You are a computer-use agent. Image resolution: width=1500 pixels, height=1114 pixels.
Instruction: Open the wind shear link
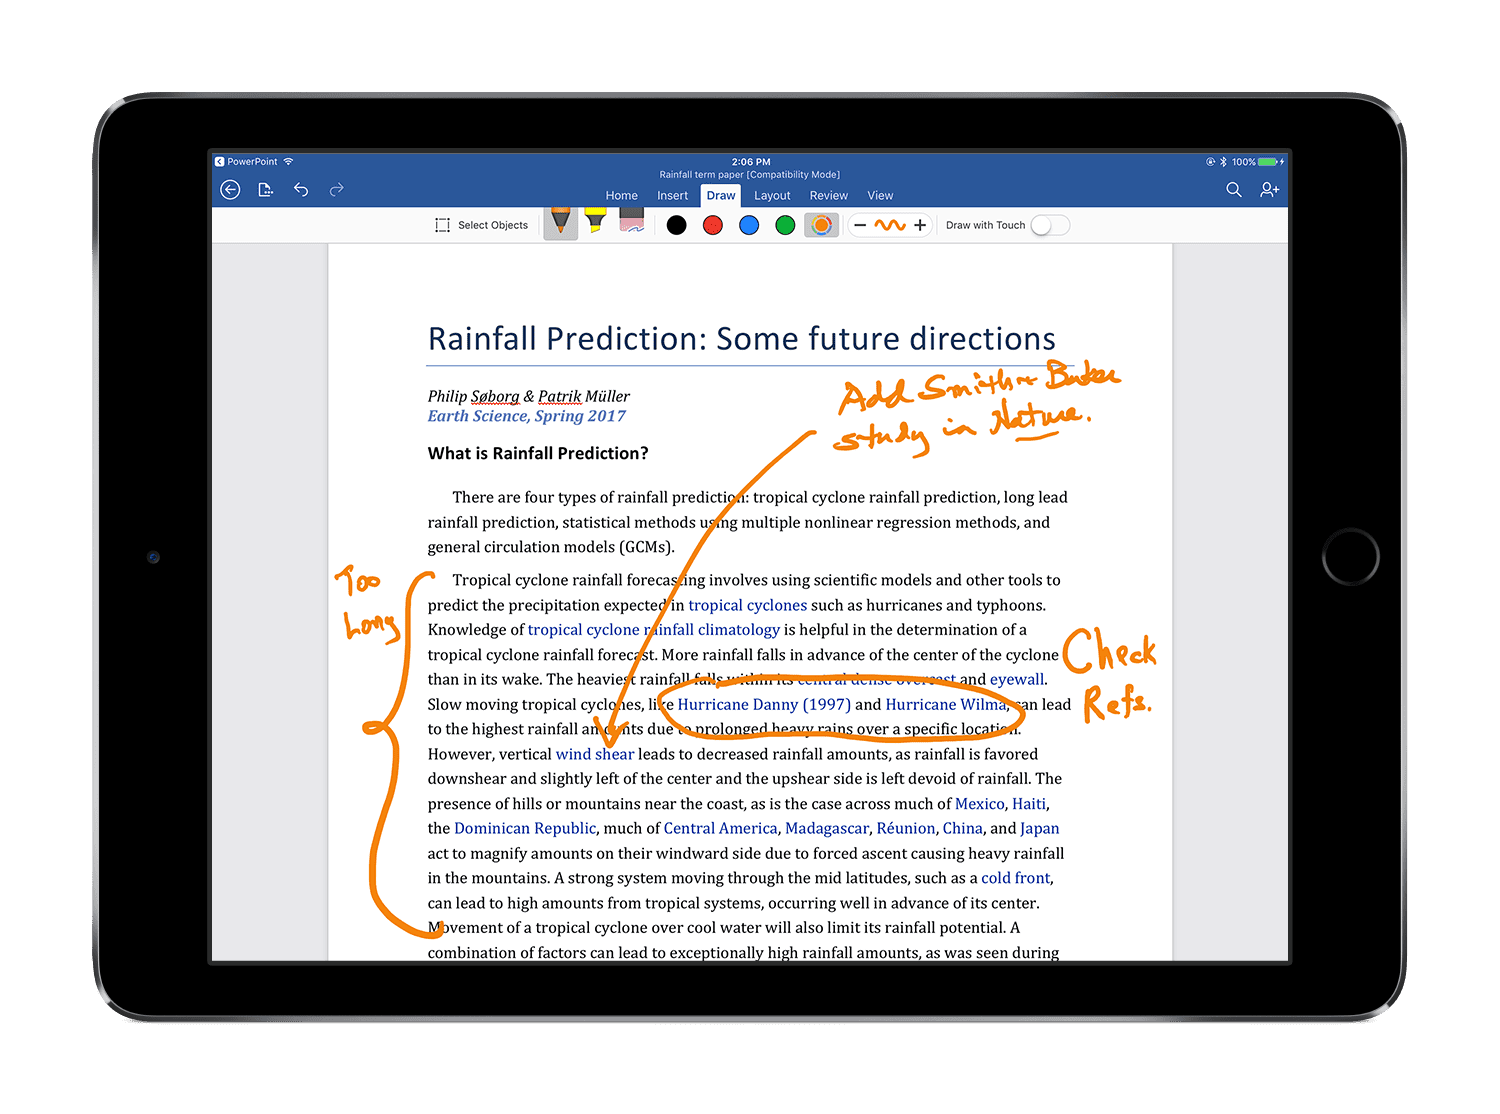(595, 754)
